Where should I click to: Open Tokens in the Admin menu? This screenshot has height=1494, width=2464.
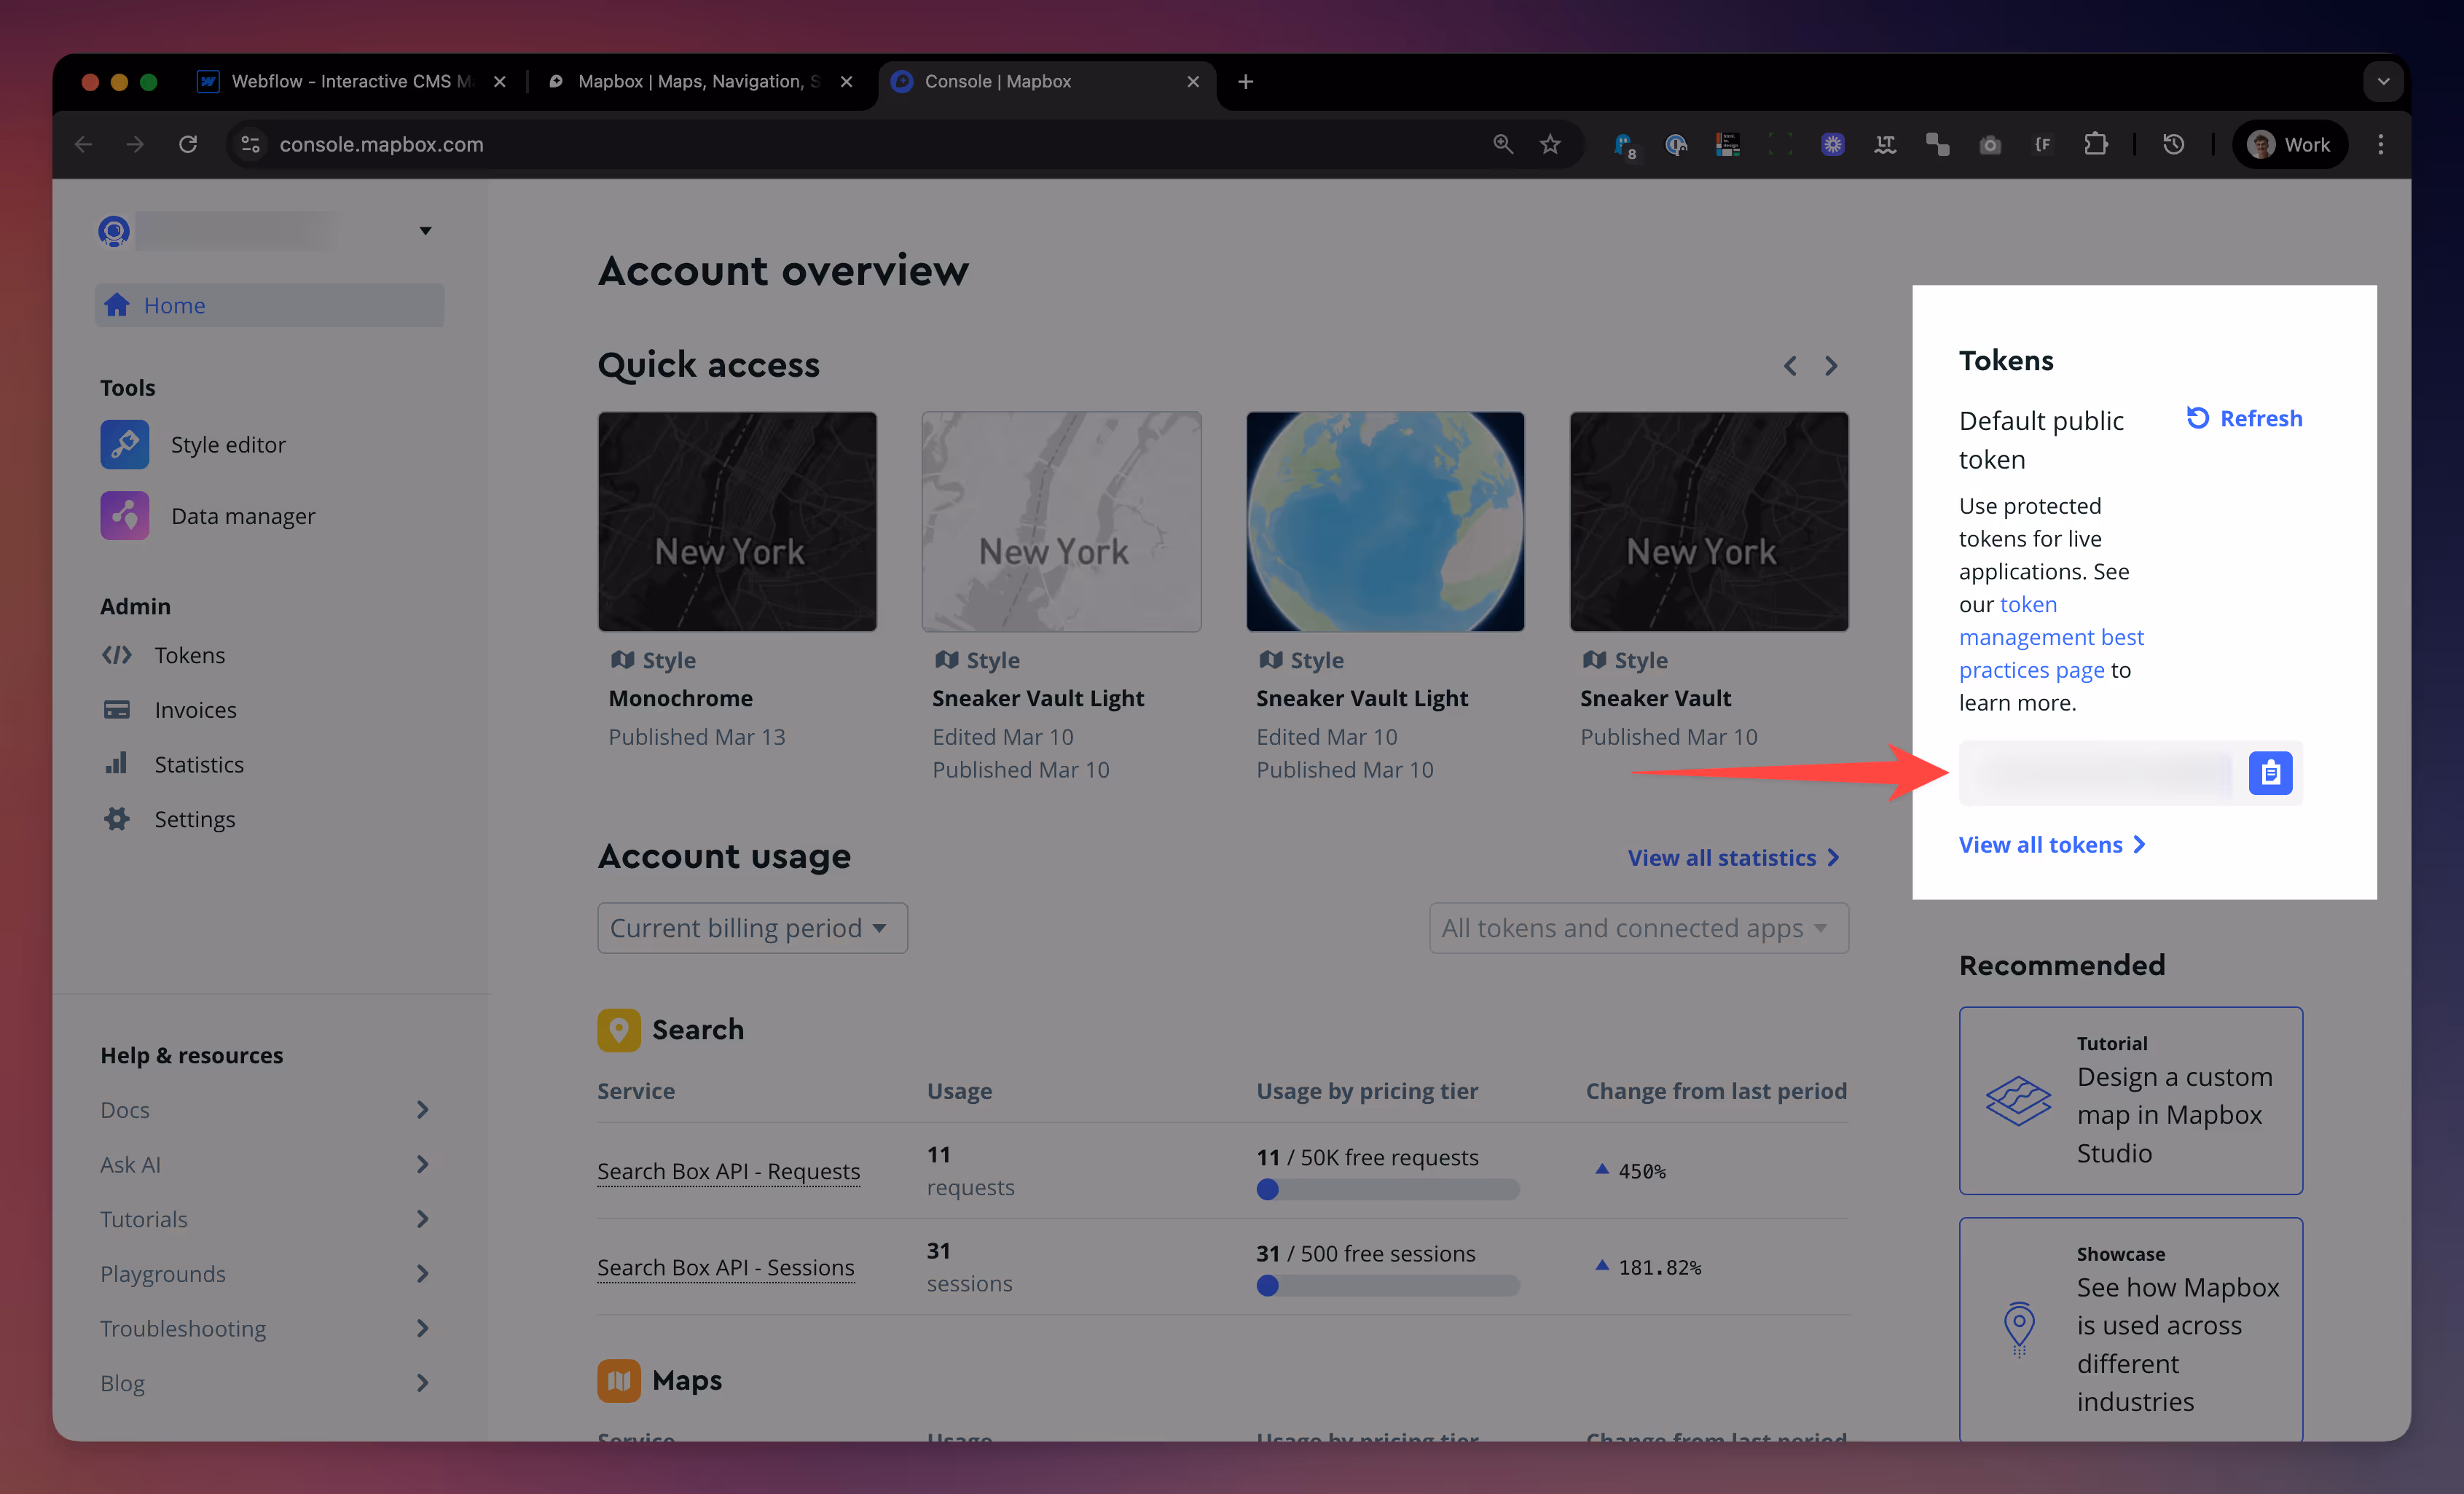coord(189,655)
